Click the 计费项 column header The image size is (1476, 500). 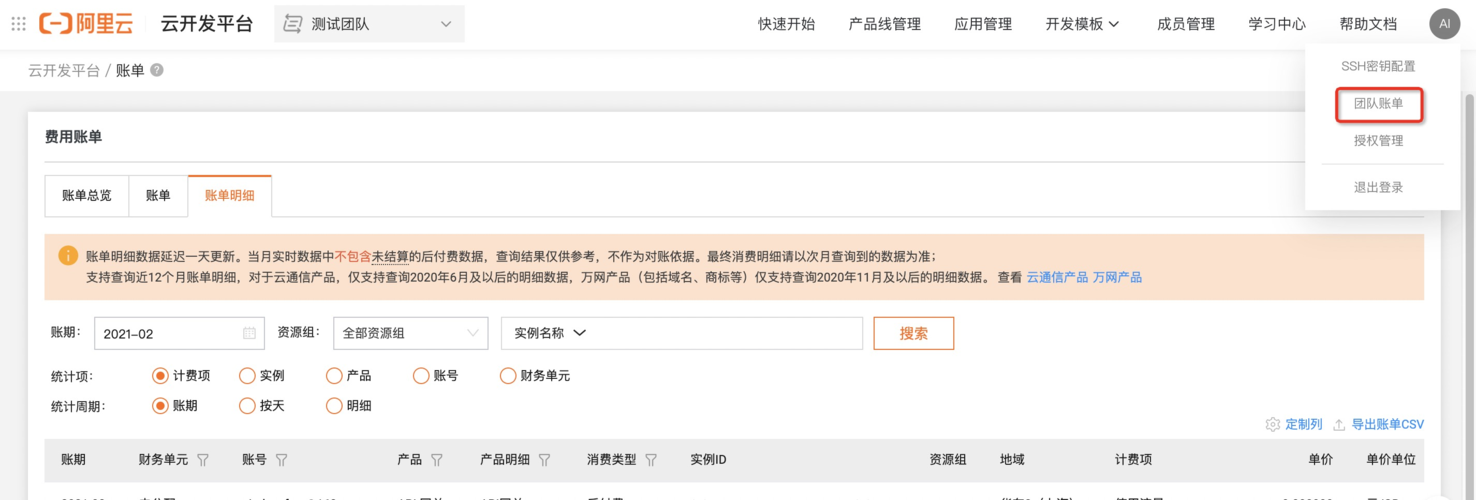(x=1133, y=460)
